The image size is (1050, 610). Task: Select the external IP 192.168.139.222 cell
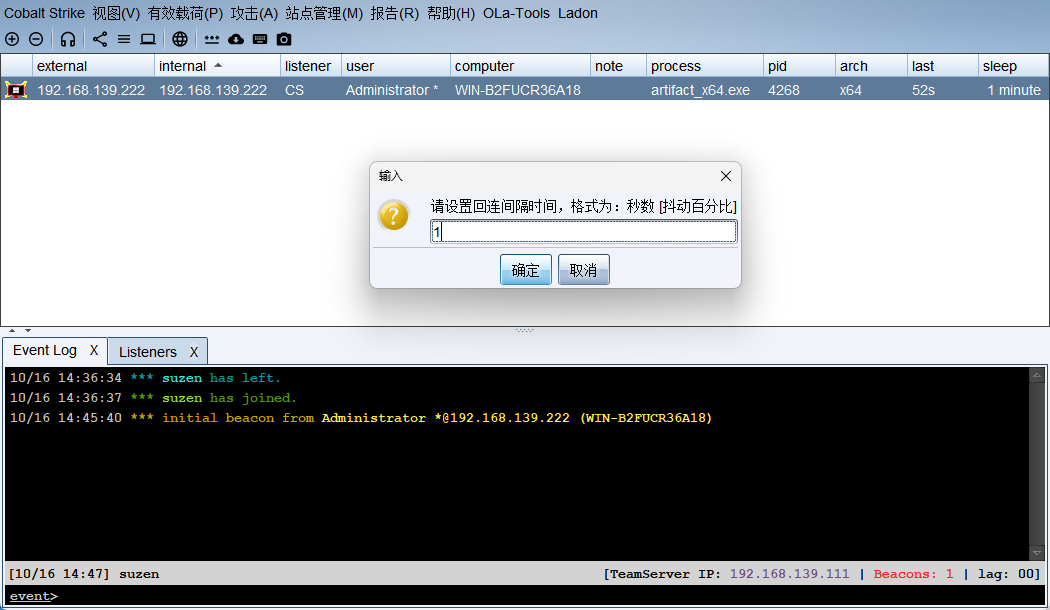click(x=91, y=90)
